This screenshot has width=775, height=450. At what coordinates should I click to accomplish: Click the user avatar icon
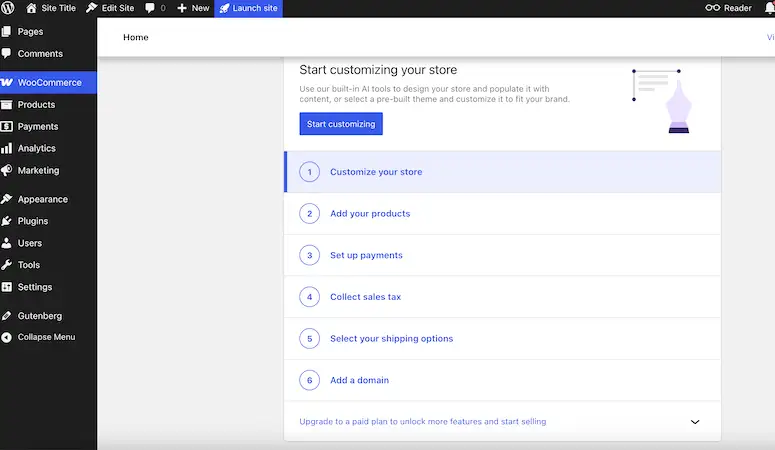(x=768, y=8)
